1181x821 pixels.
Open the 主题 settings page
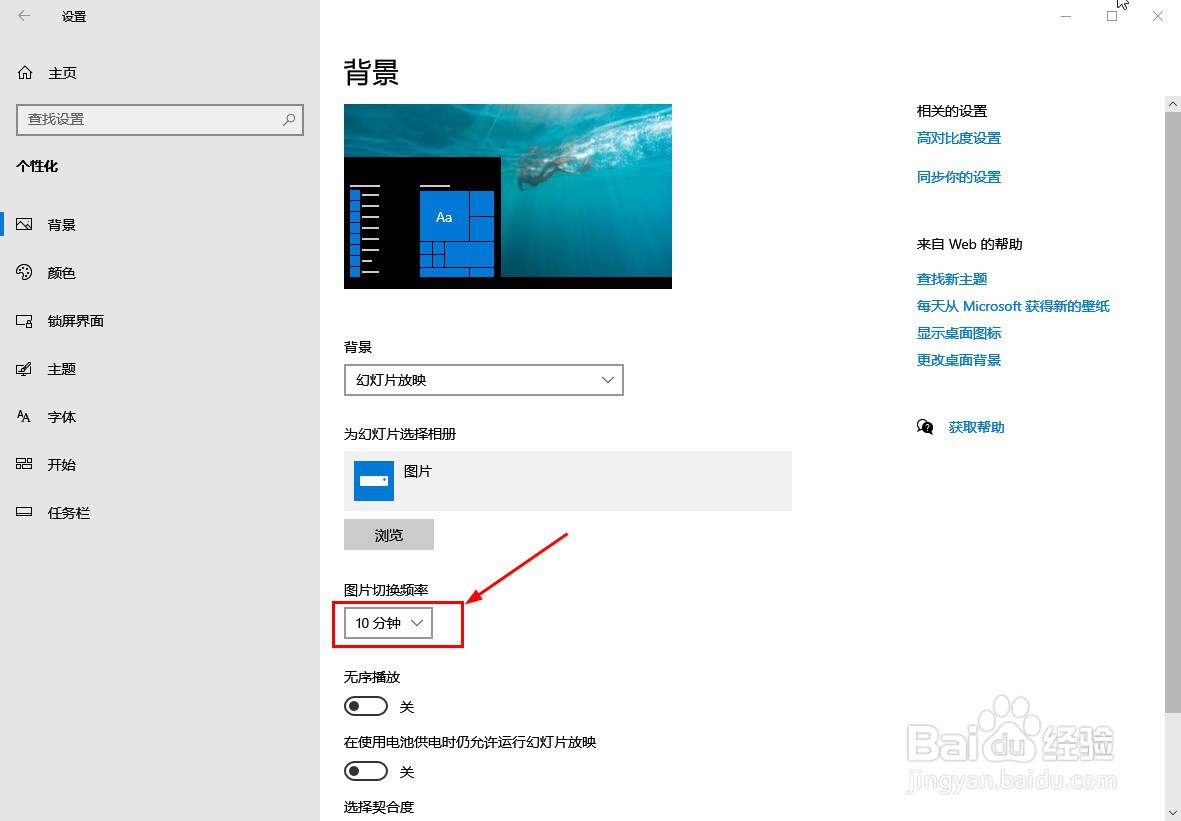point(160,369)
